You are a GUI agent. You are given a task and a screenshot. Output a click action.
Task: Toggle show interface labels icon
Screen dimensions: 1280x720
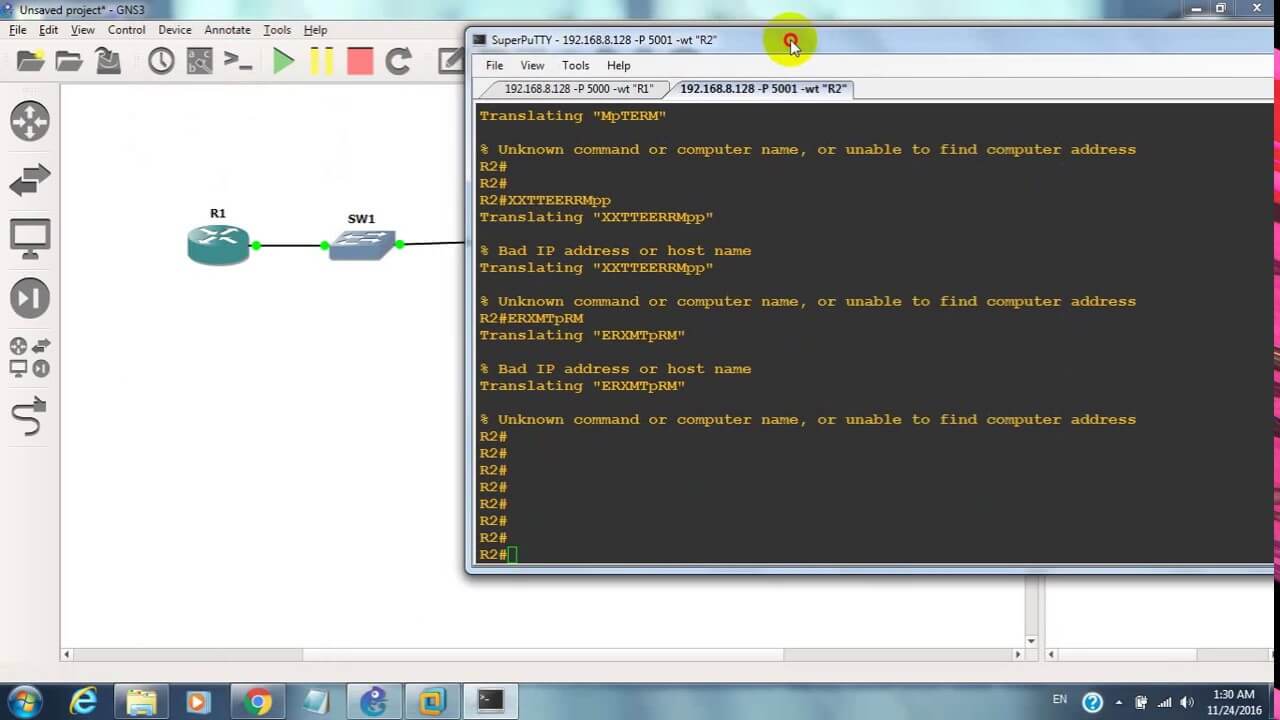[x=199, y=61]
